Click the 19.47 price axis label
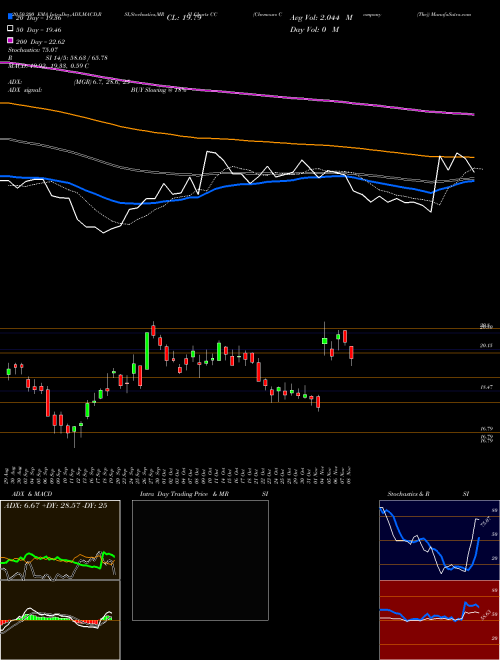Screen dimensions: 500x660 [x=486, y=387]
